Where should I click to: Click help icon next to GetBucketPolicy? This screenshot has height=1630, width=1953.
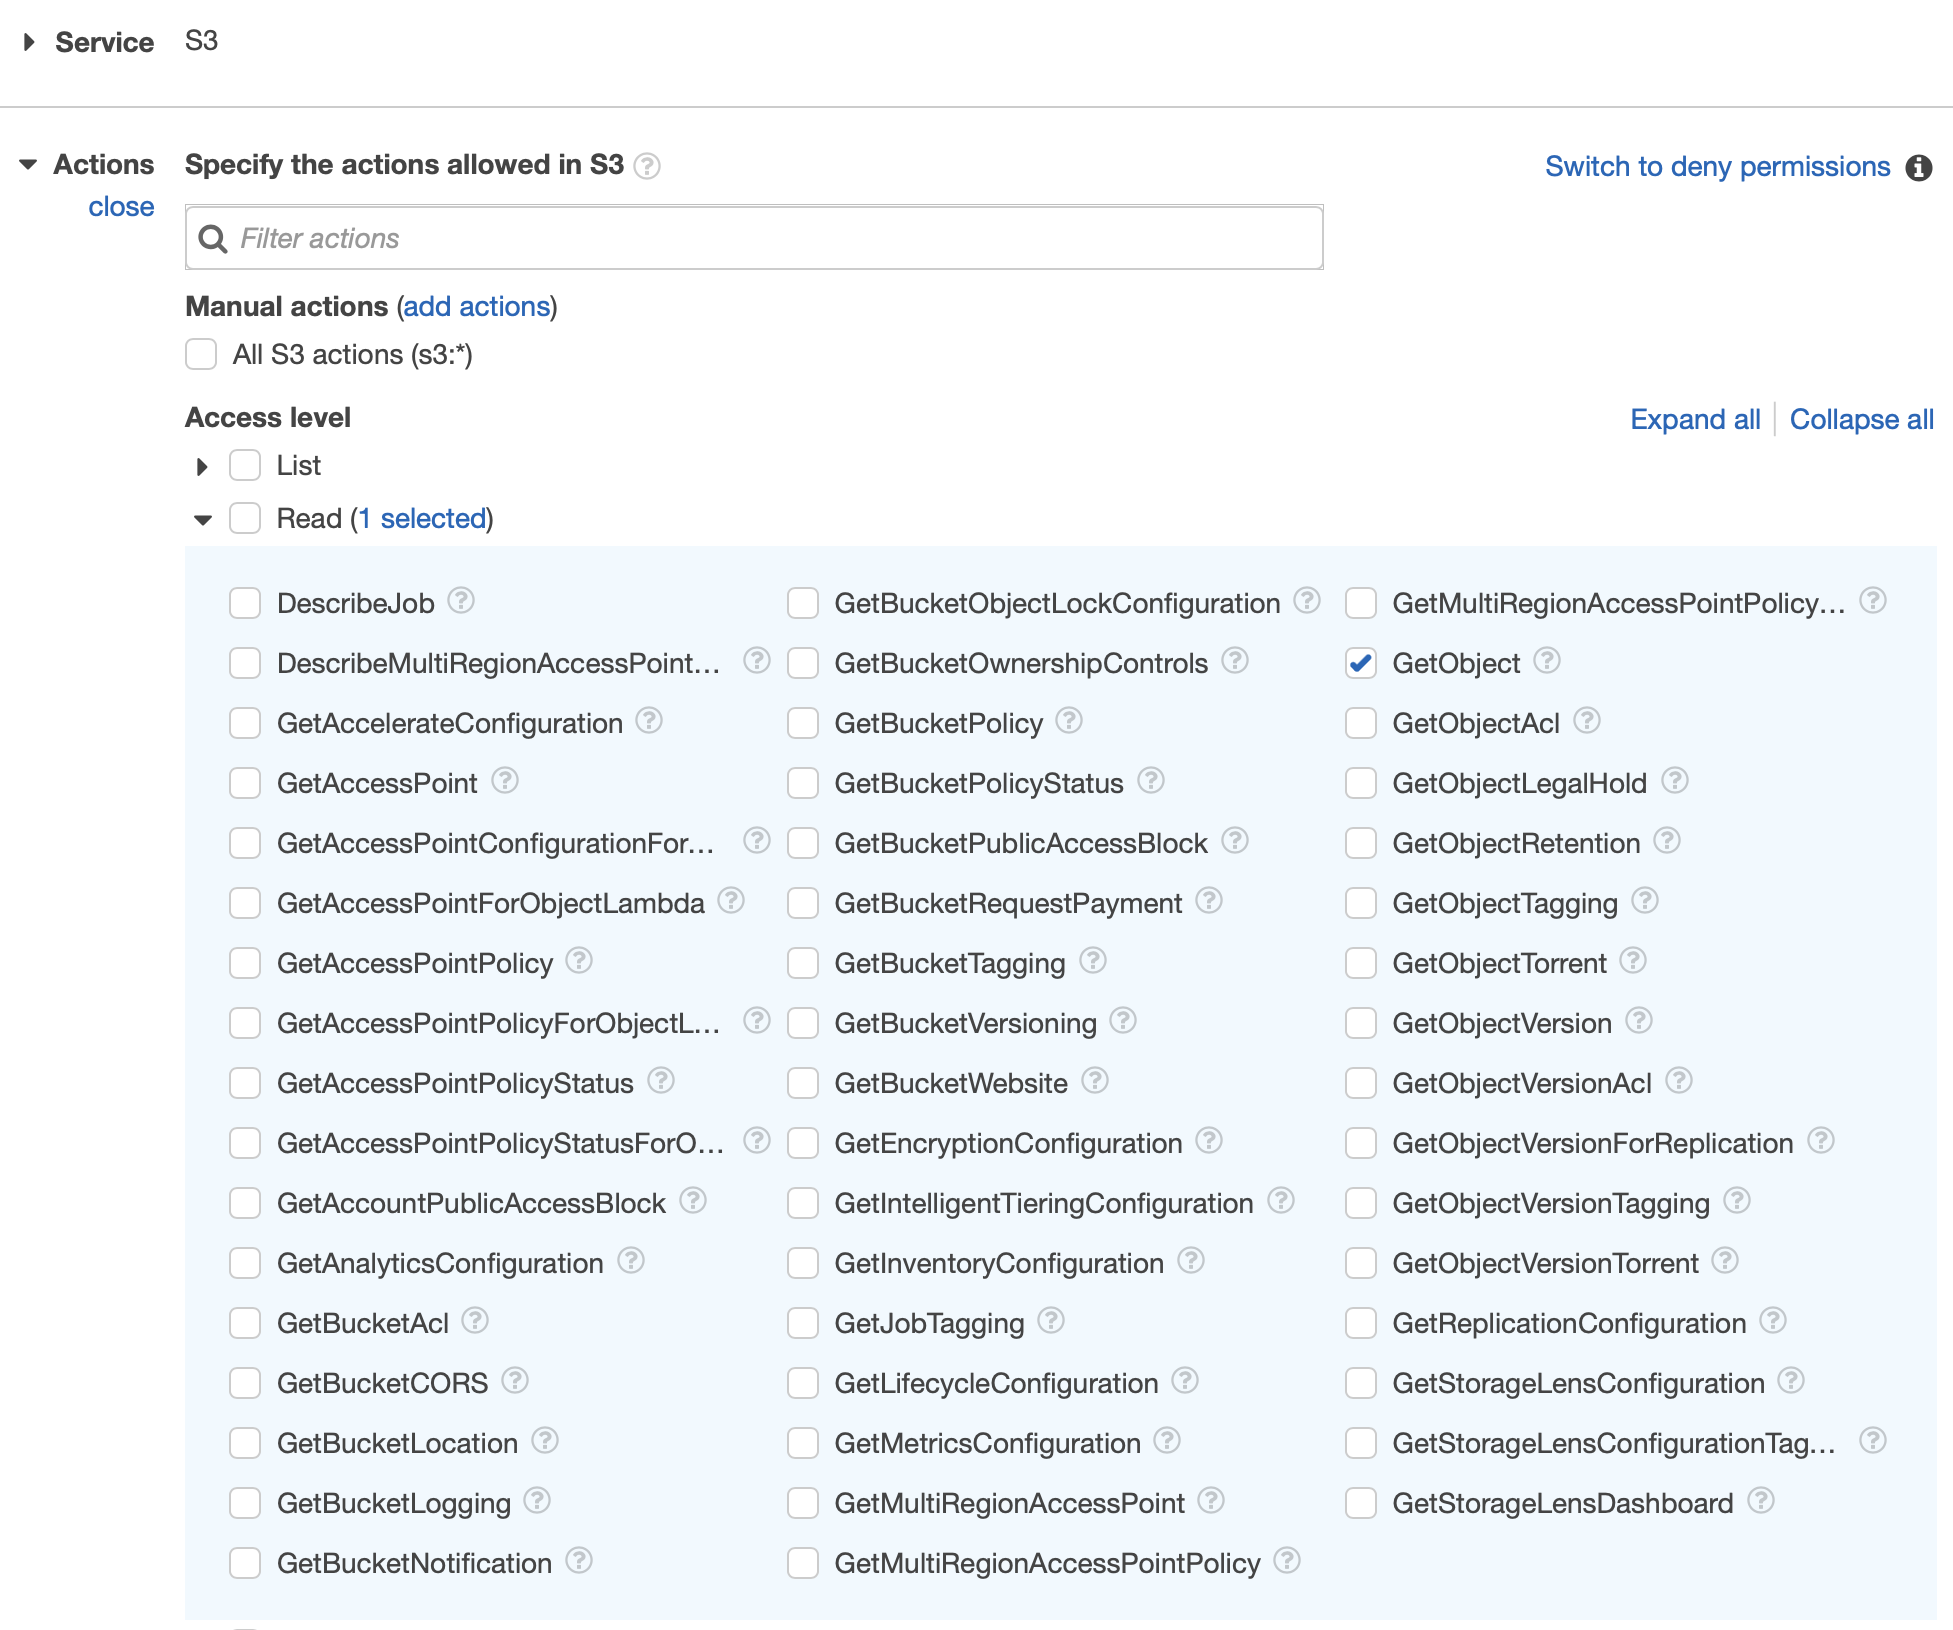(x=1069, y=721)
